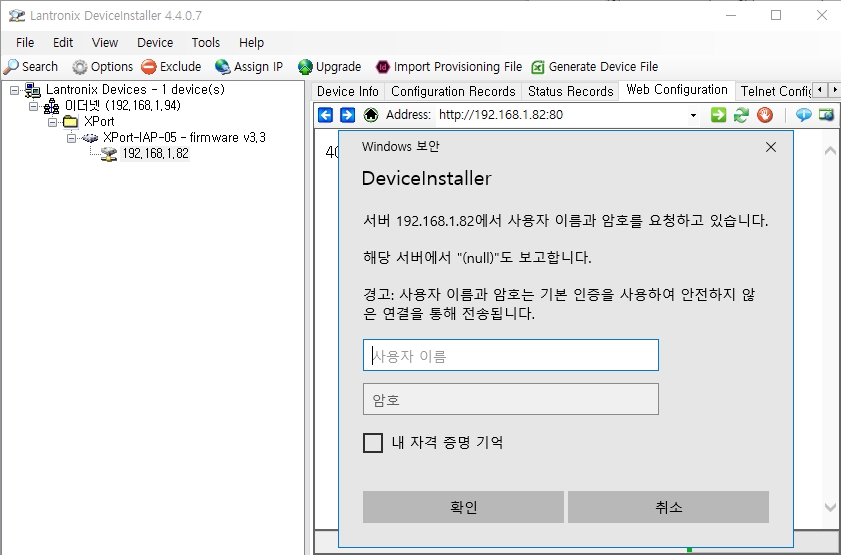Image resolution: width=841 pixels, height=555 pixels.
Task: Click Assign IP in the toolbar
Action: coord(249,66)
